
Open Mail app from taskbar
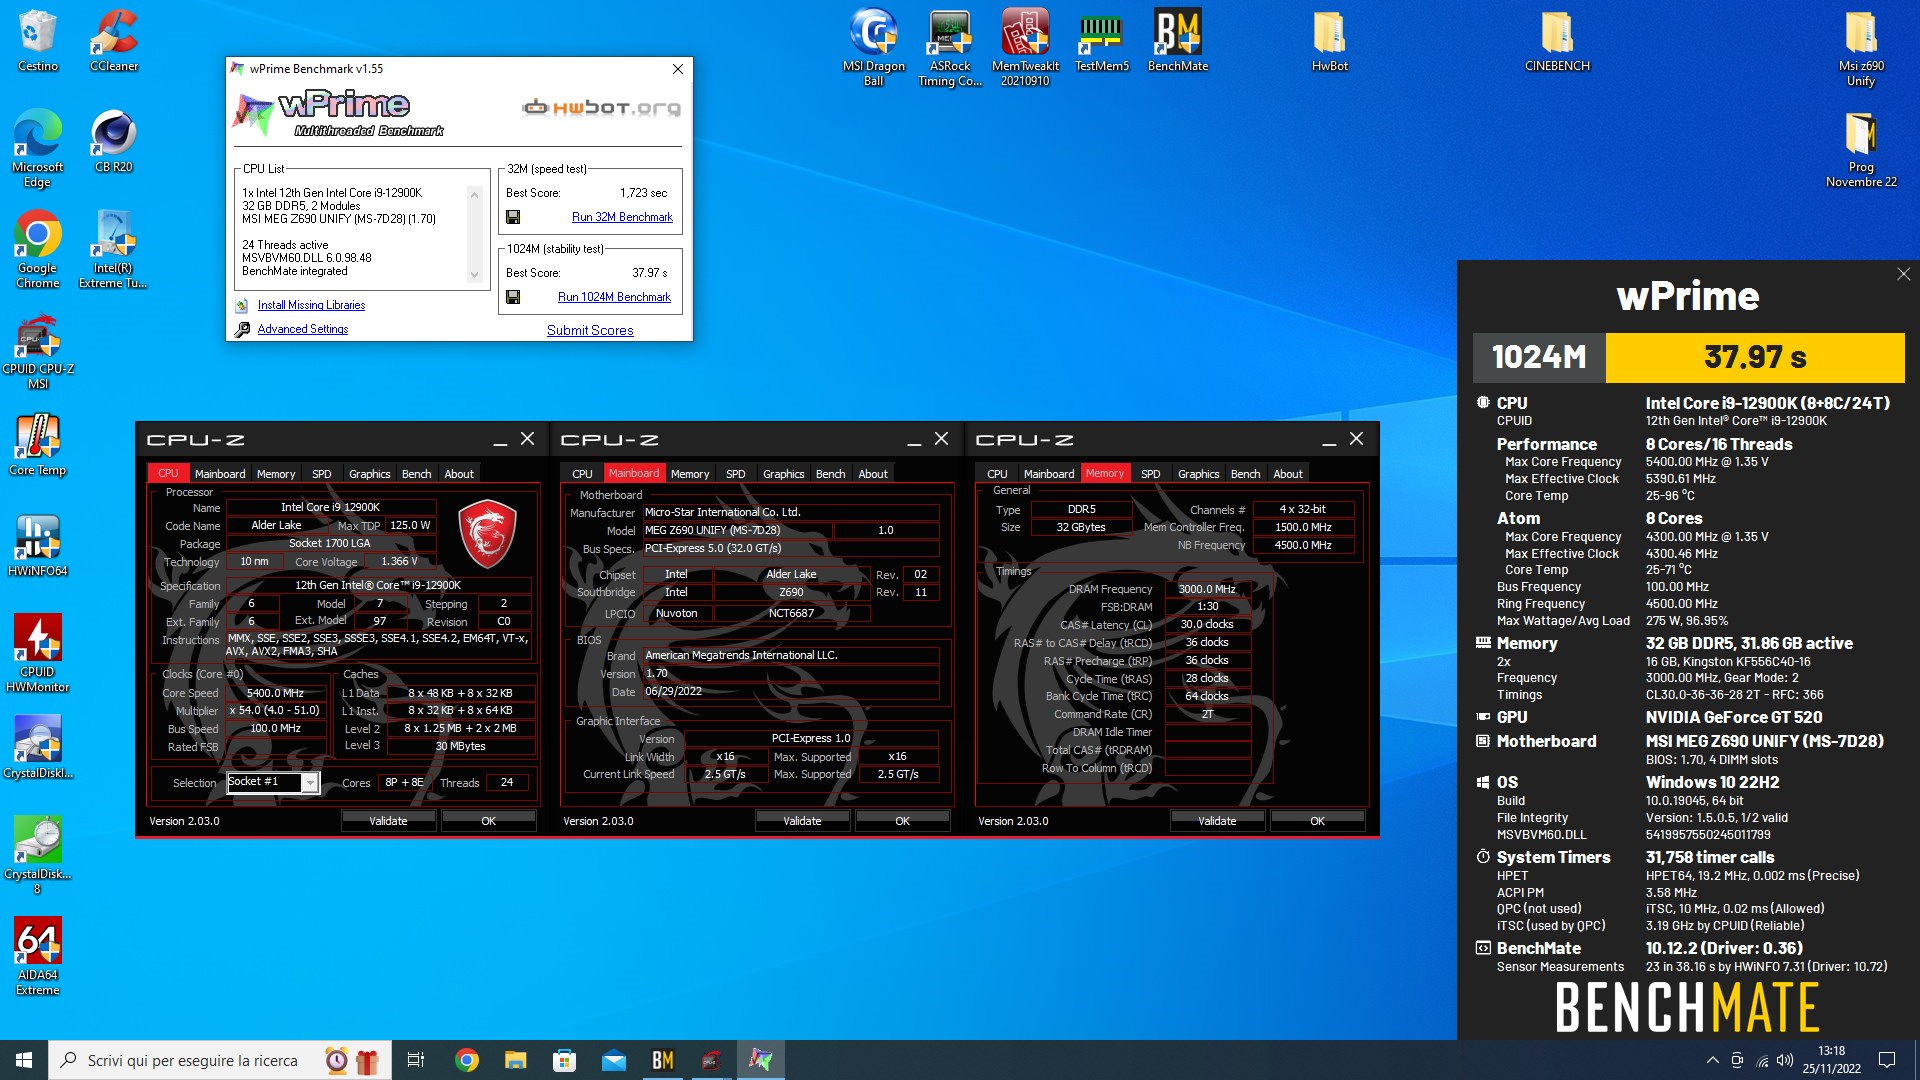(x=614, y=1060)
